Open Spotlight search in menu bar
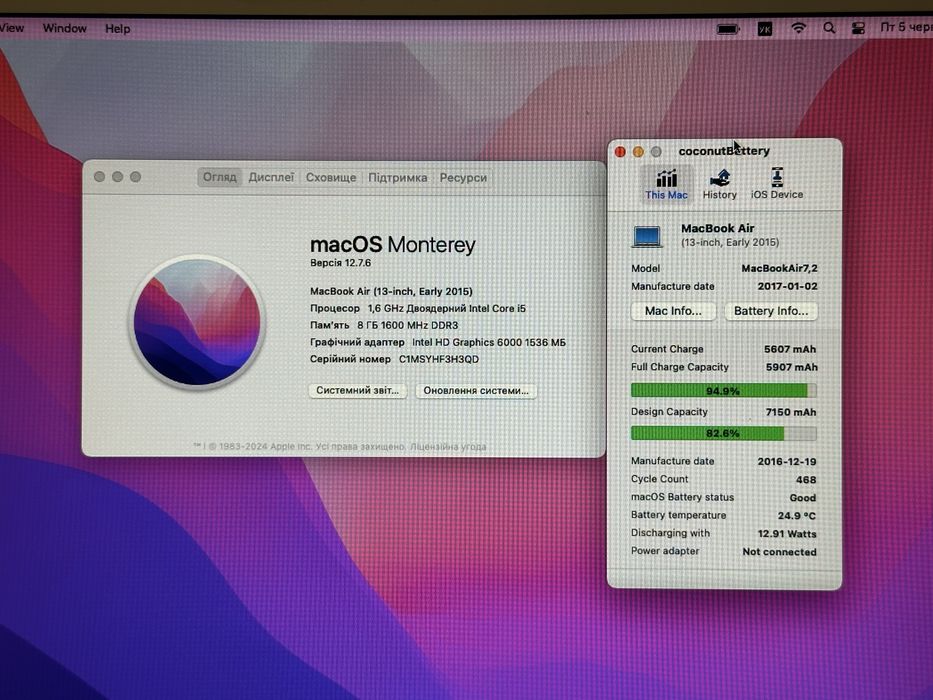Image resolution: width=933 pixels, height=700 pixels. click(x=829, y=28)
